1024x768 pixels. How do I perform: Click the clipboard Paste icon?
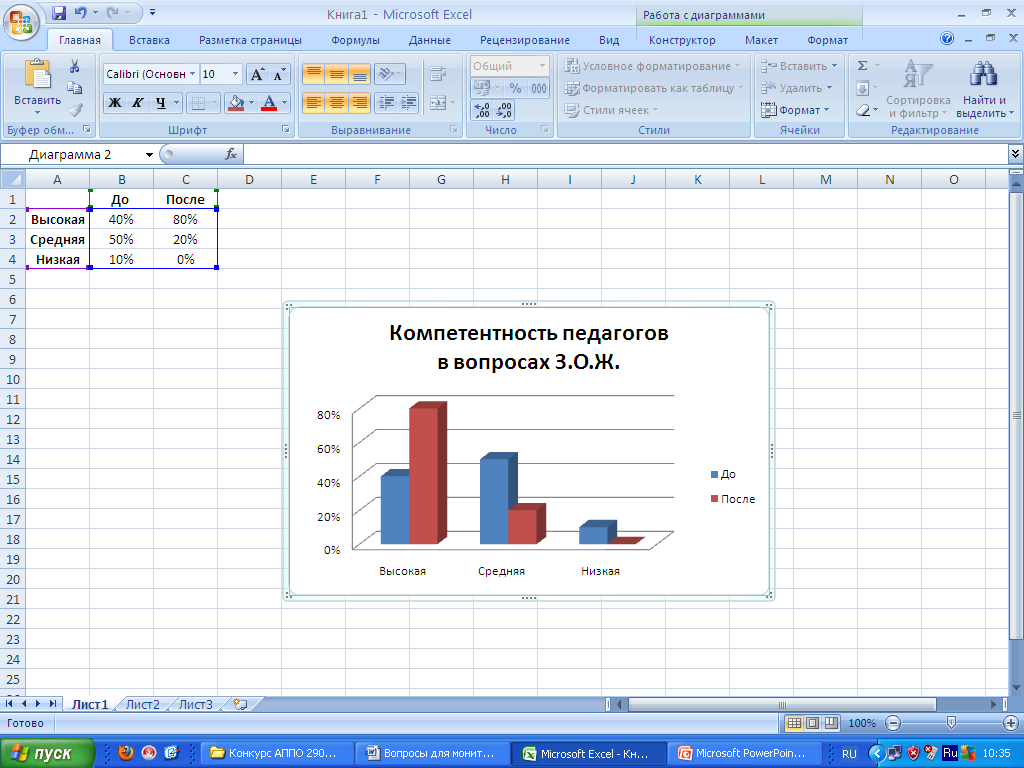37,74
